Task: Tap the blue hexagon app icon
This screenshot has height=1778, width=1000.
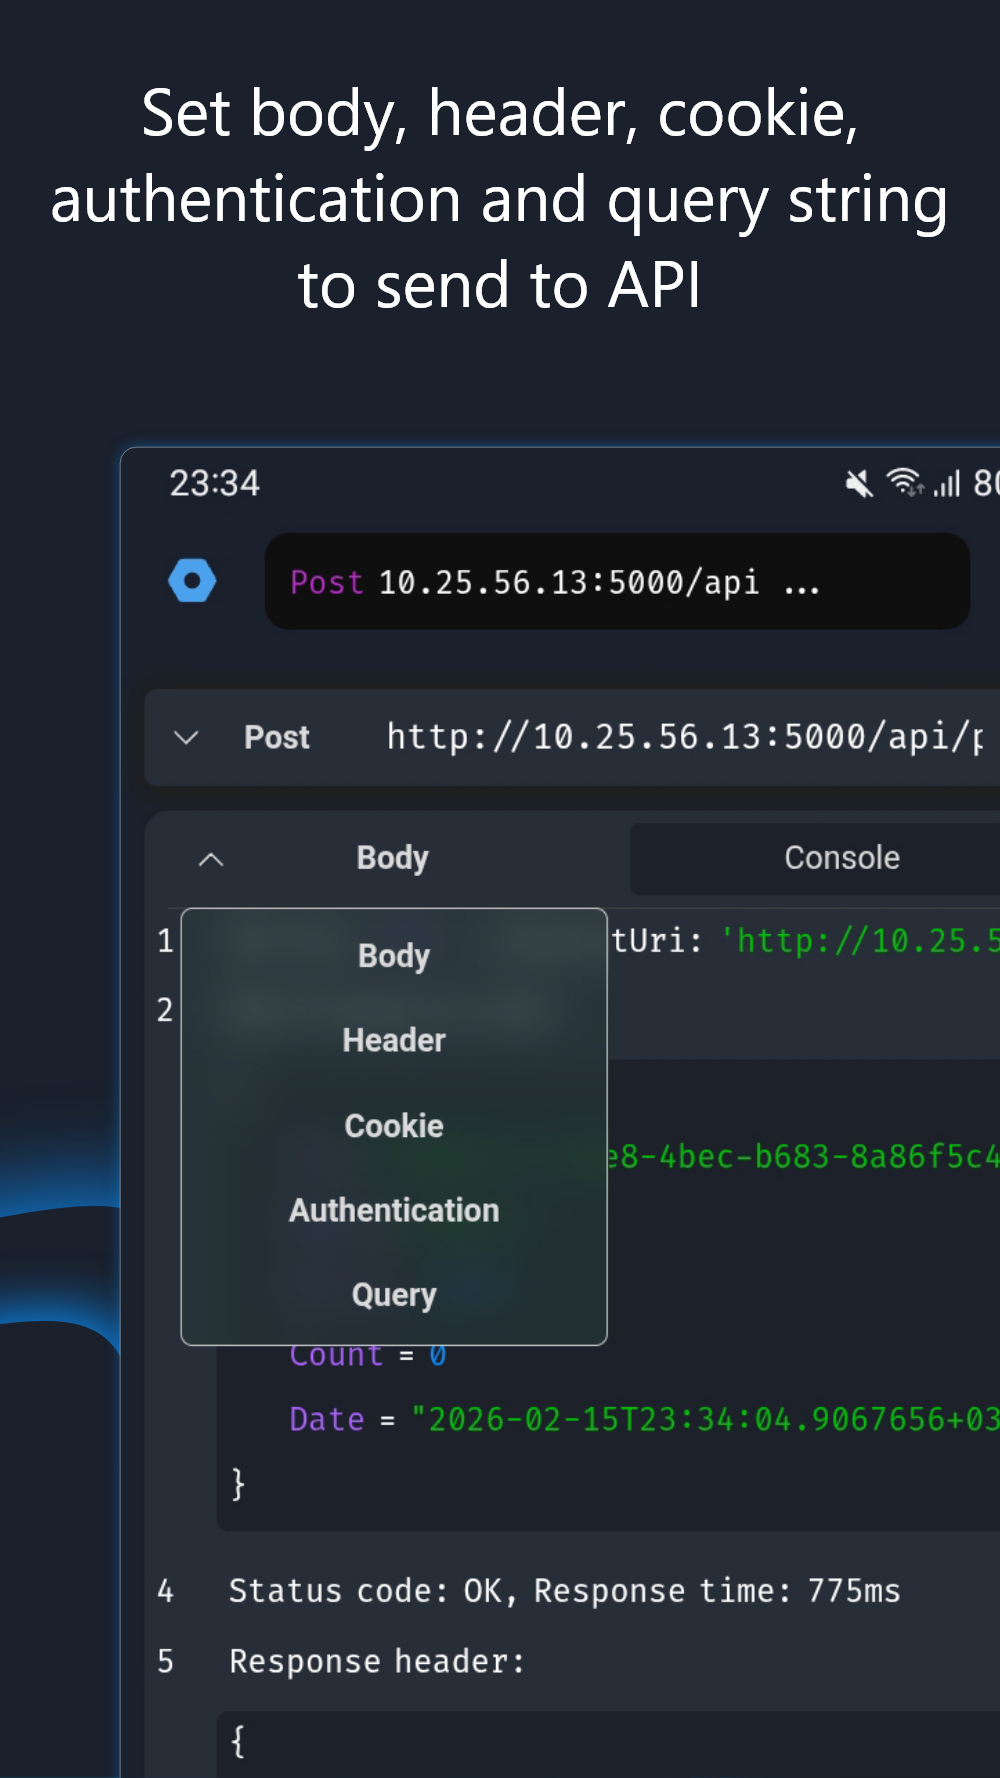Action: [192, 581]
